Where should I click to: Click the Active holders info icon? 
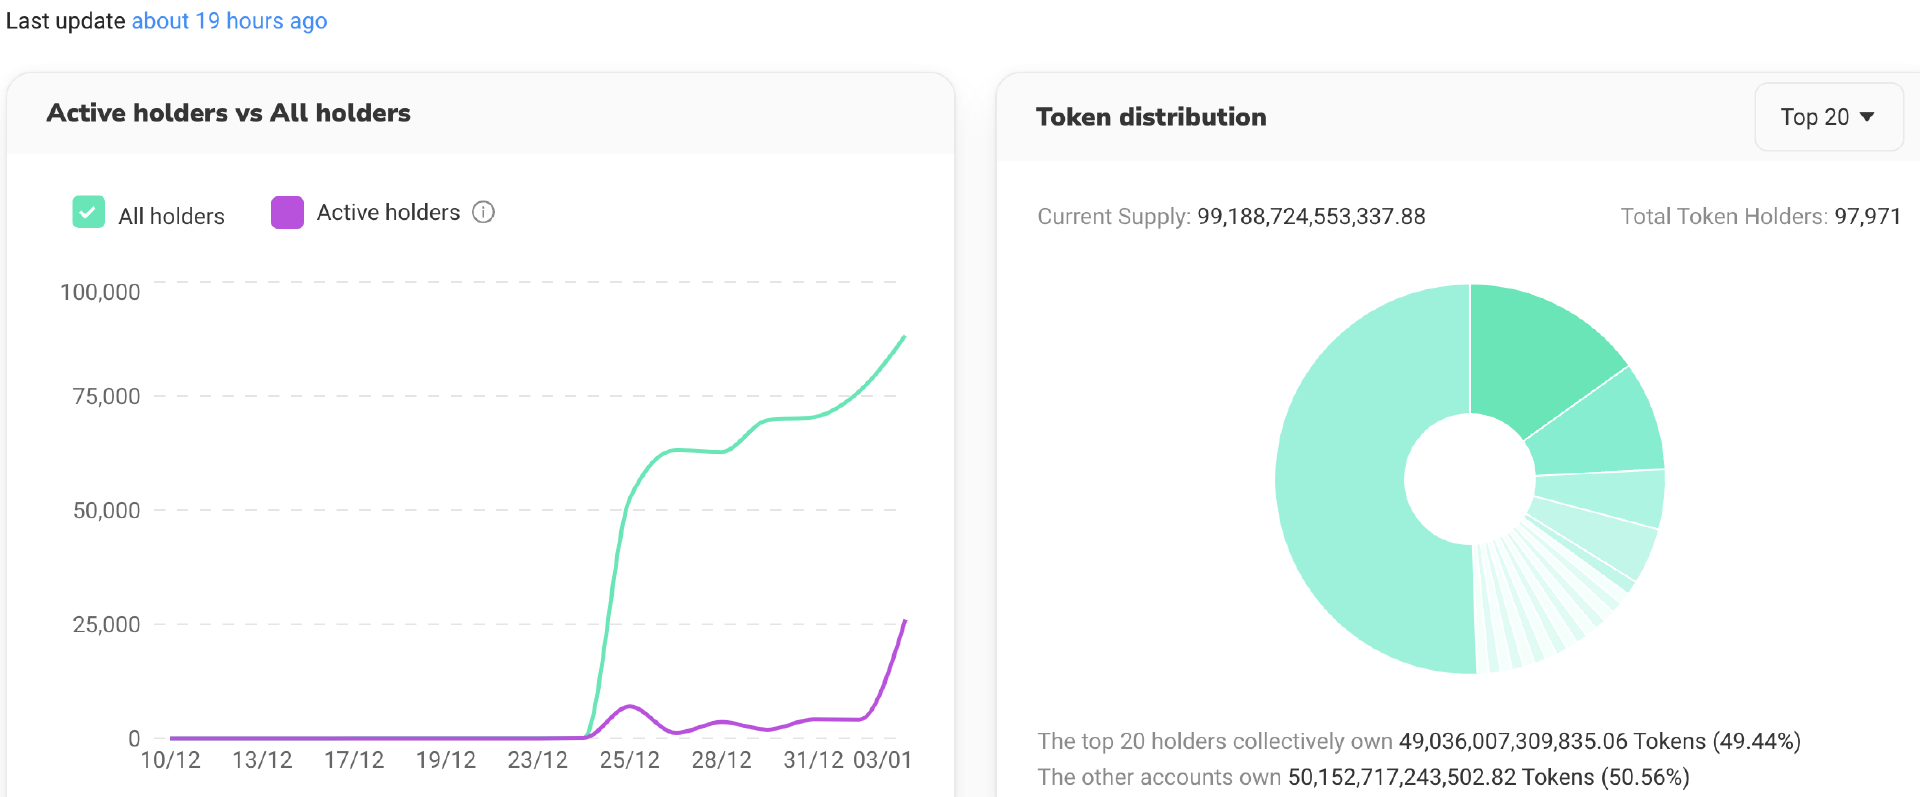483,212
